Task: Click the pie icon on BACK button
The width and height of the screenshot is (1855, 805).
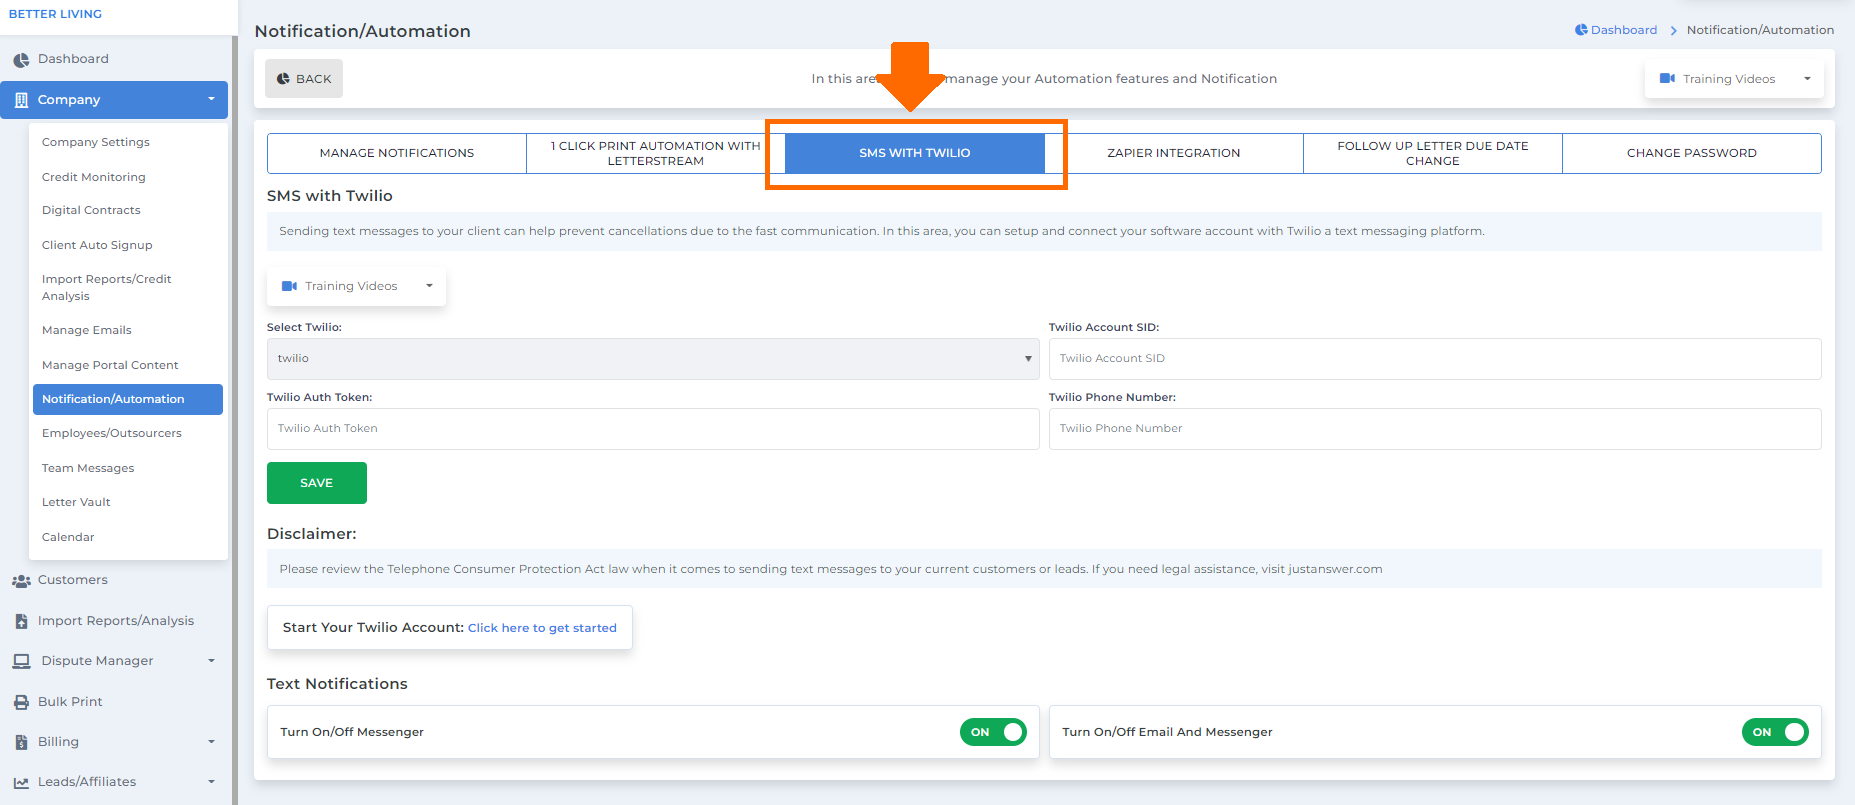Action: (283, 79)
